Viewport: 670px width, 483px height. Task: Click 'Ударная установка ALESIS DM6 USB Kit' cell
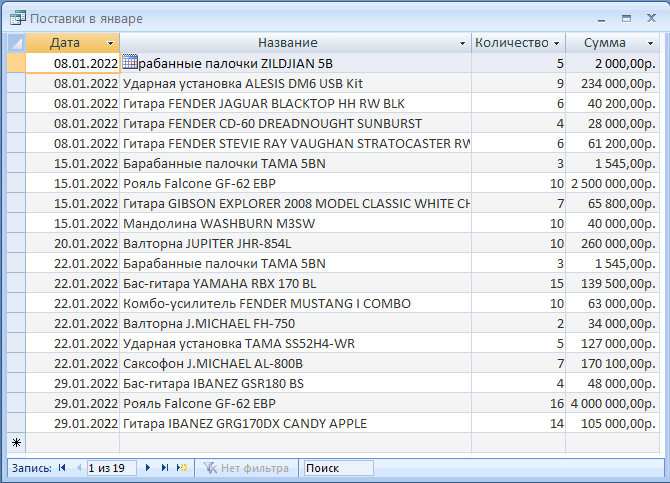pos(295,83)
